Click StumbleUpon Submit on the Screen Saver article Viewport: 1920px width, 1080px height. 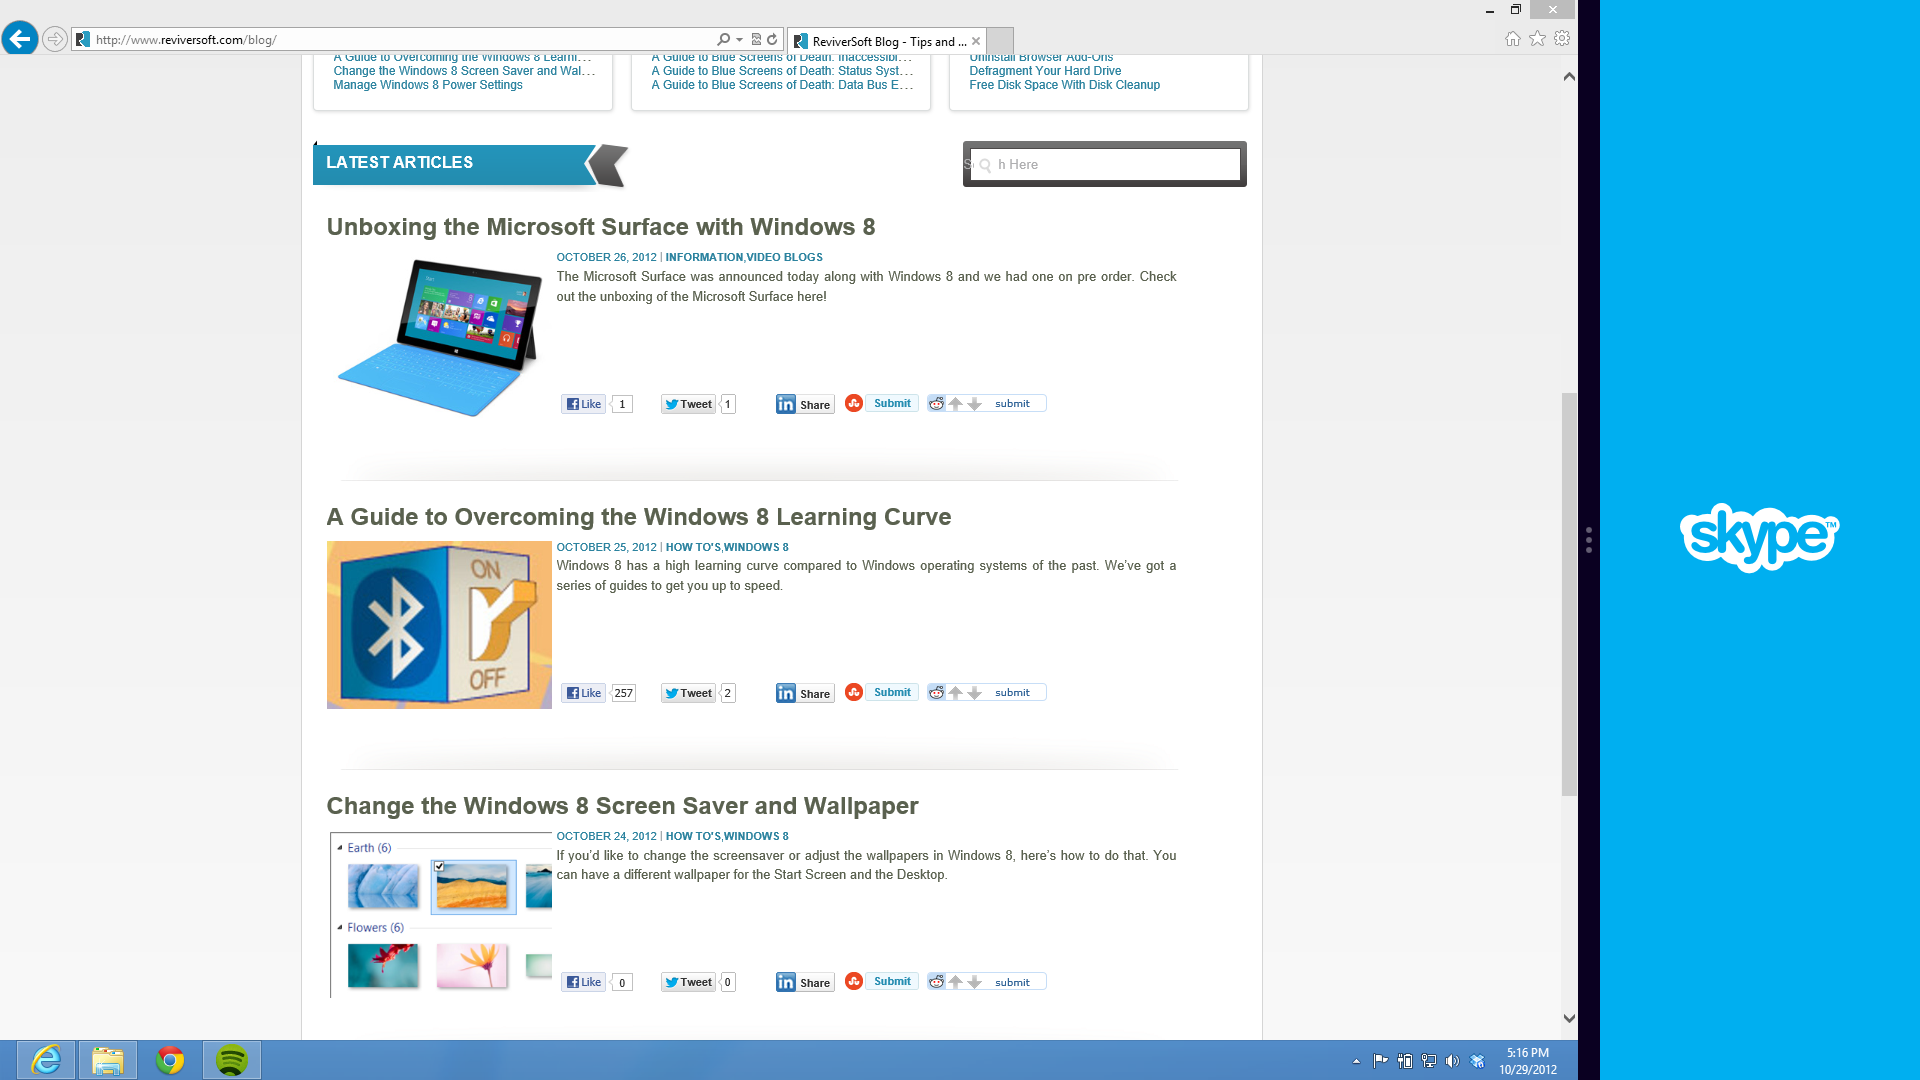click(881, 981)
